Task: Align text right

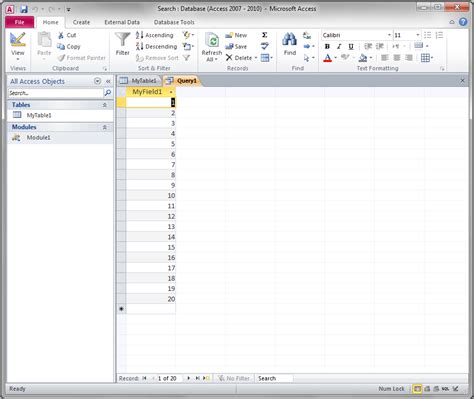Action: [409, 58]
